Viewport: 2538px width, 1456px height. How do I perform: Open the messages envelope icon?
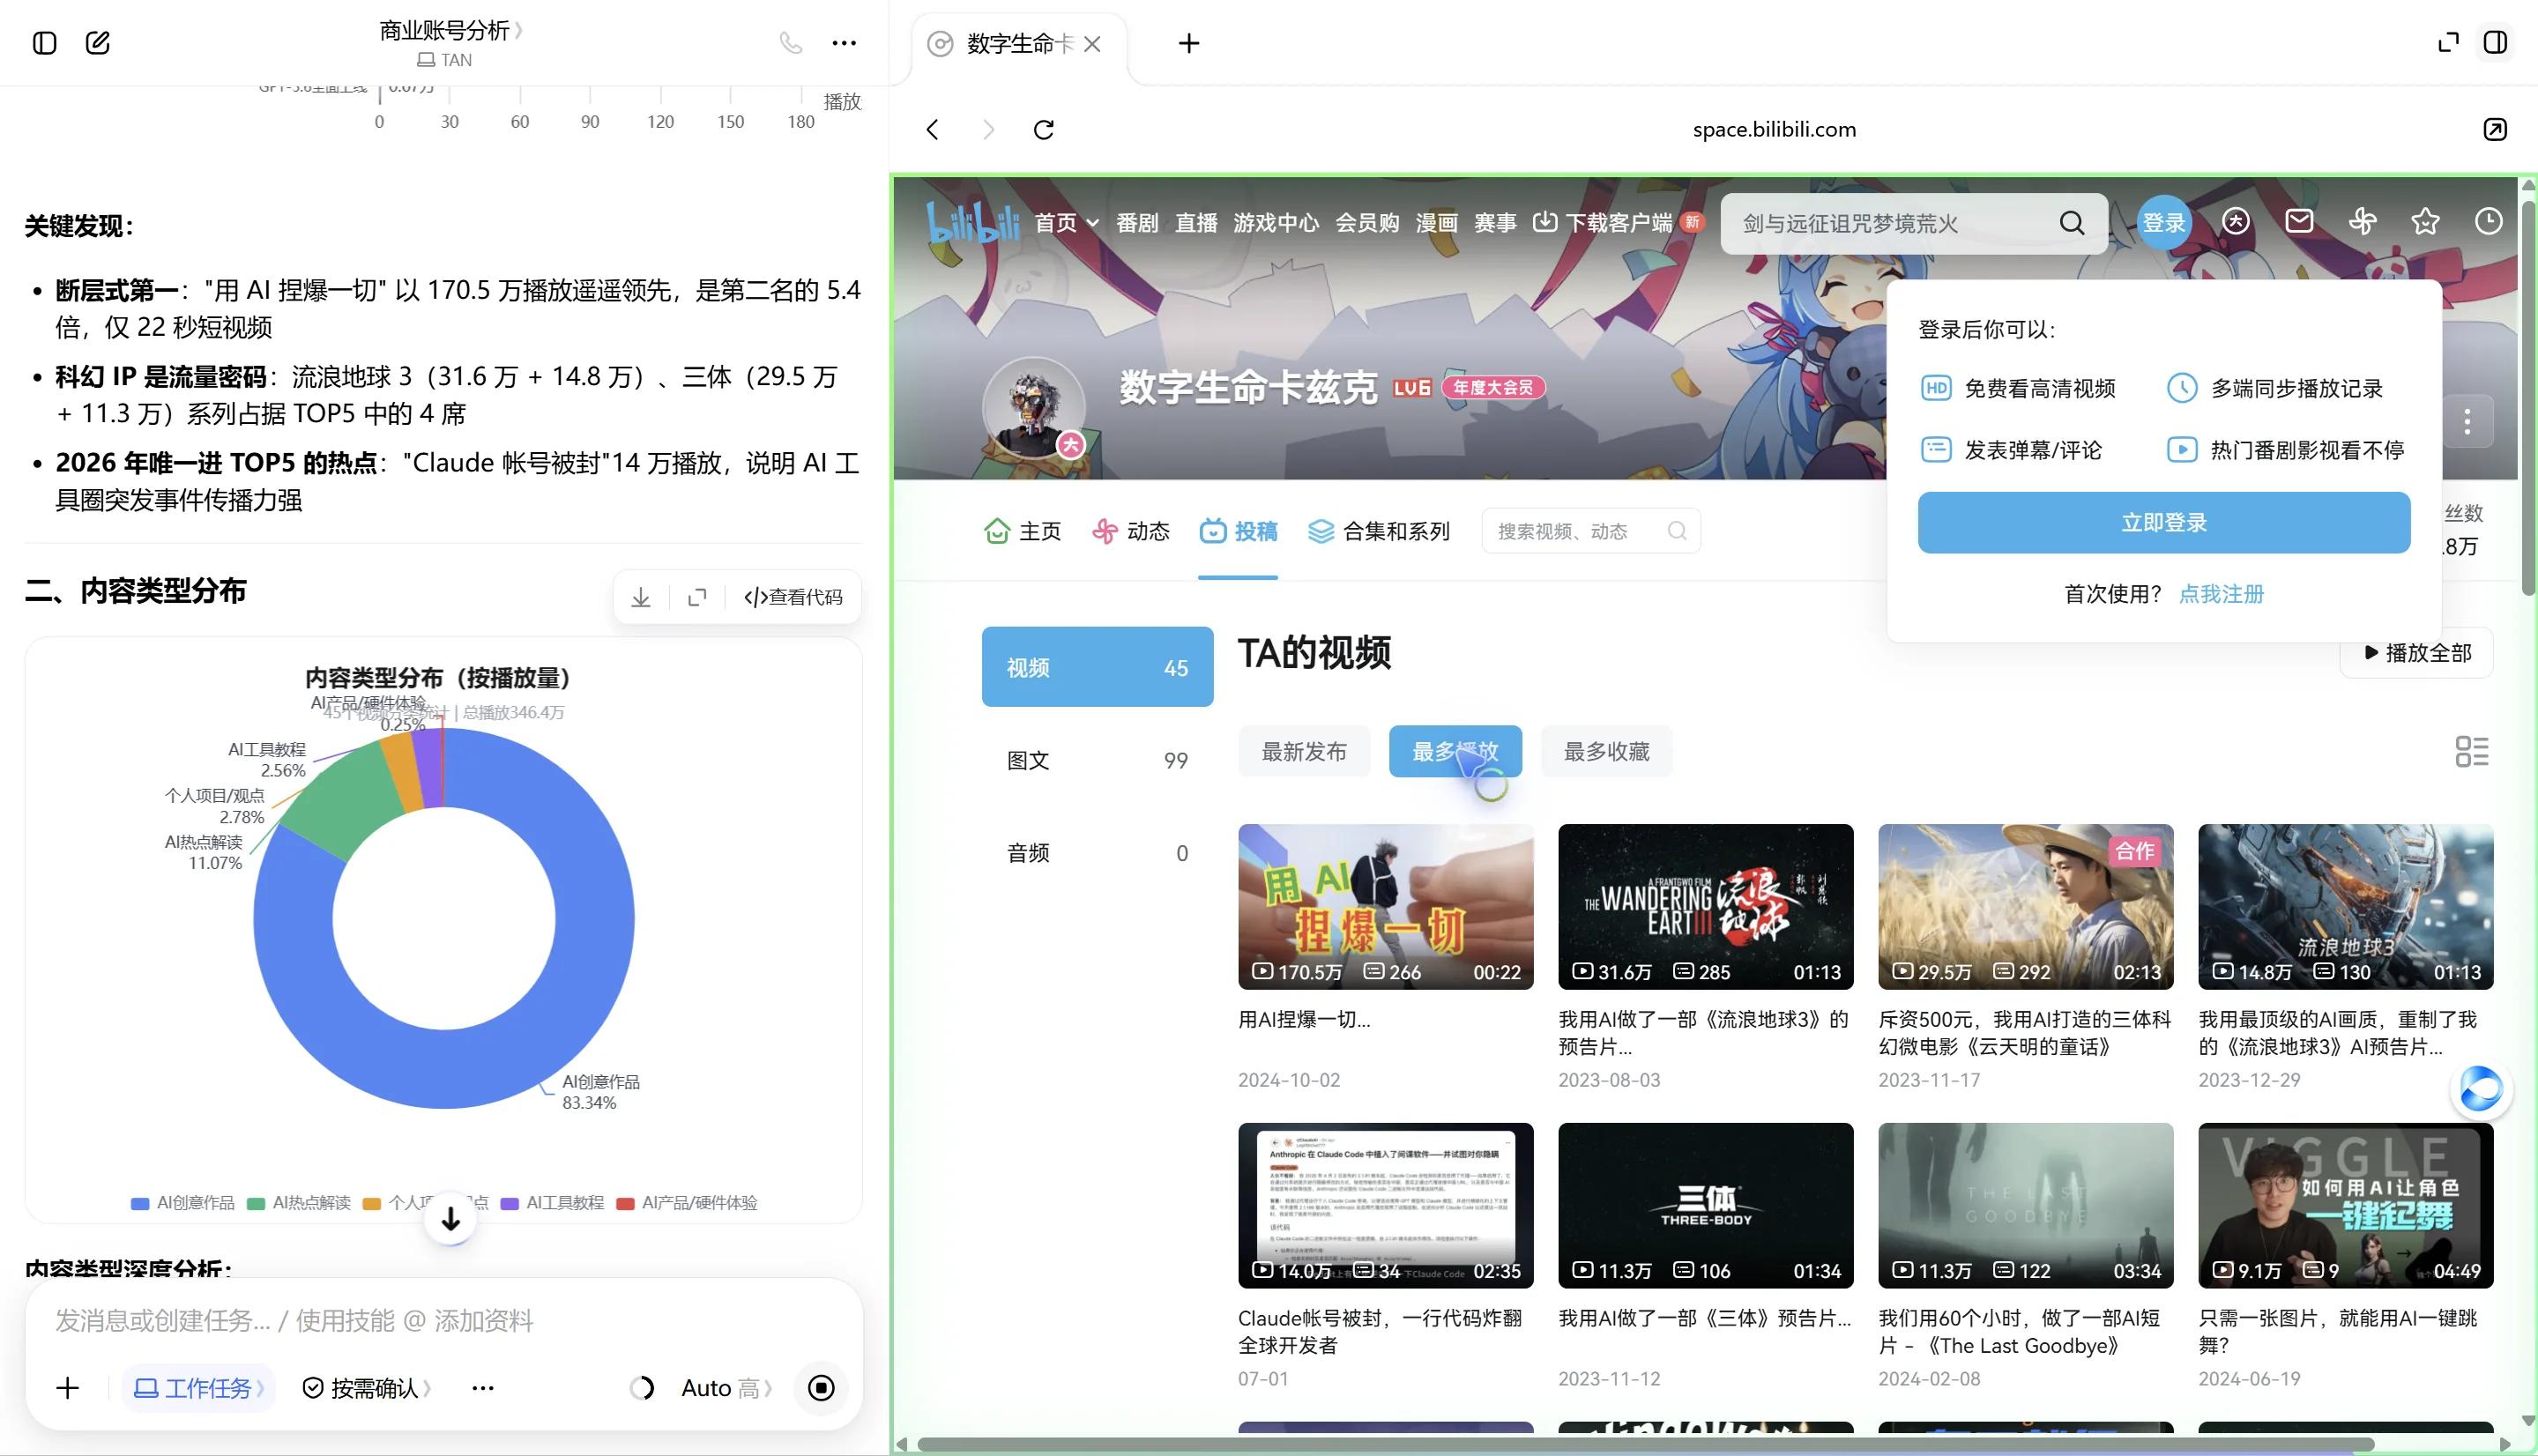(2299, 221)
